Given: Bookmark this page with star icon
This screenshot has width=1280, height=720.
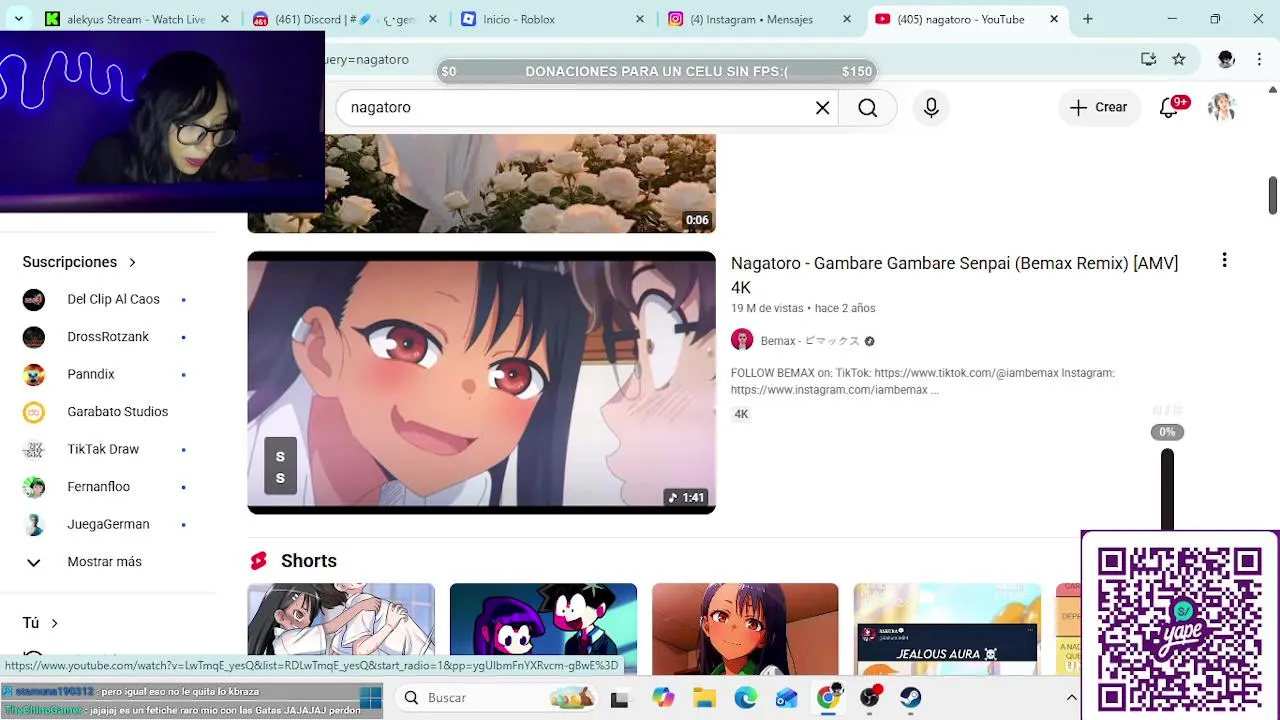Looking at the screenshot, I should (1179, 59).
